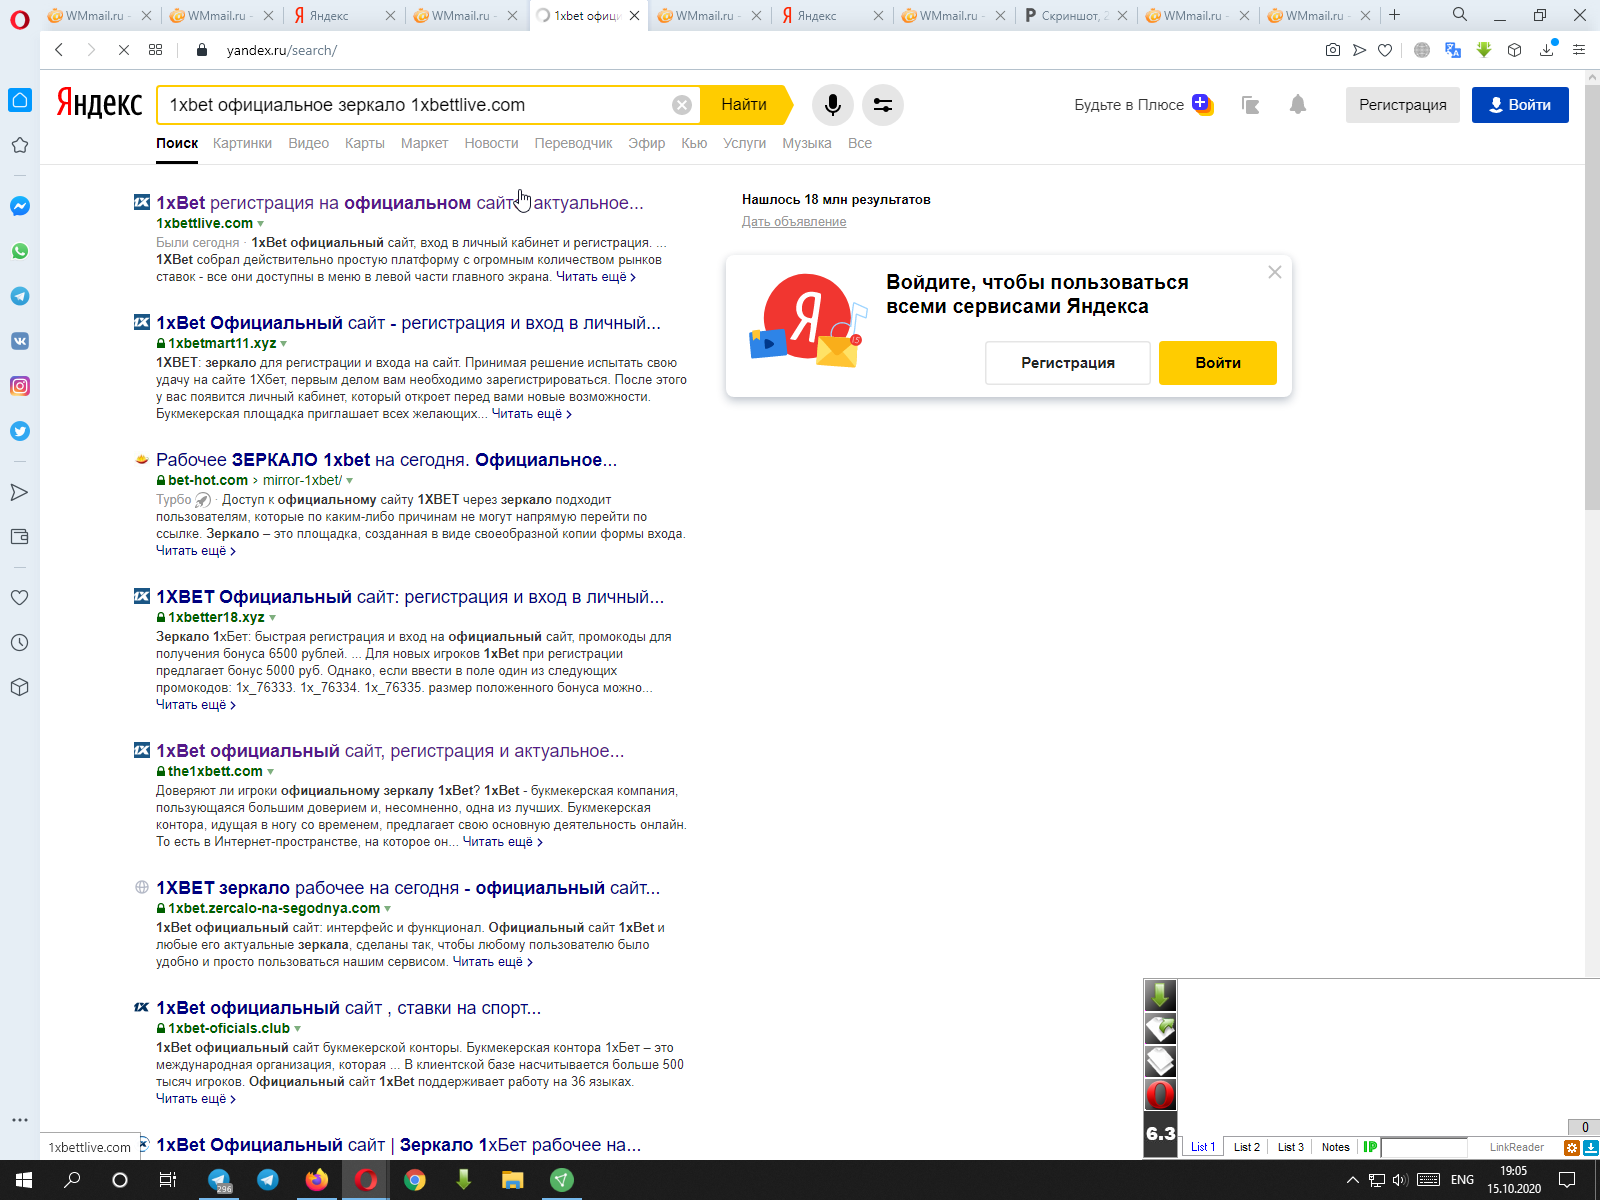
Task: Switch to Новости search tab
Action: coord(491,143)
